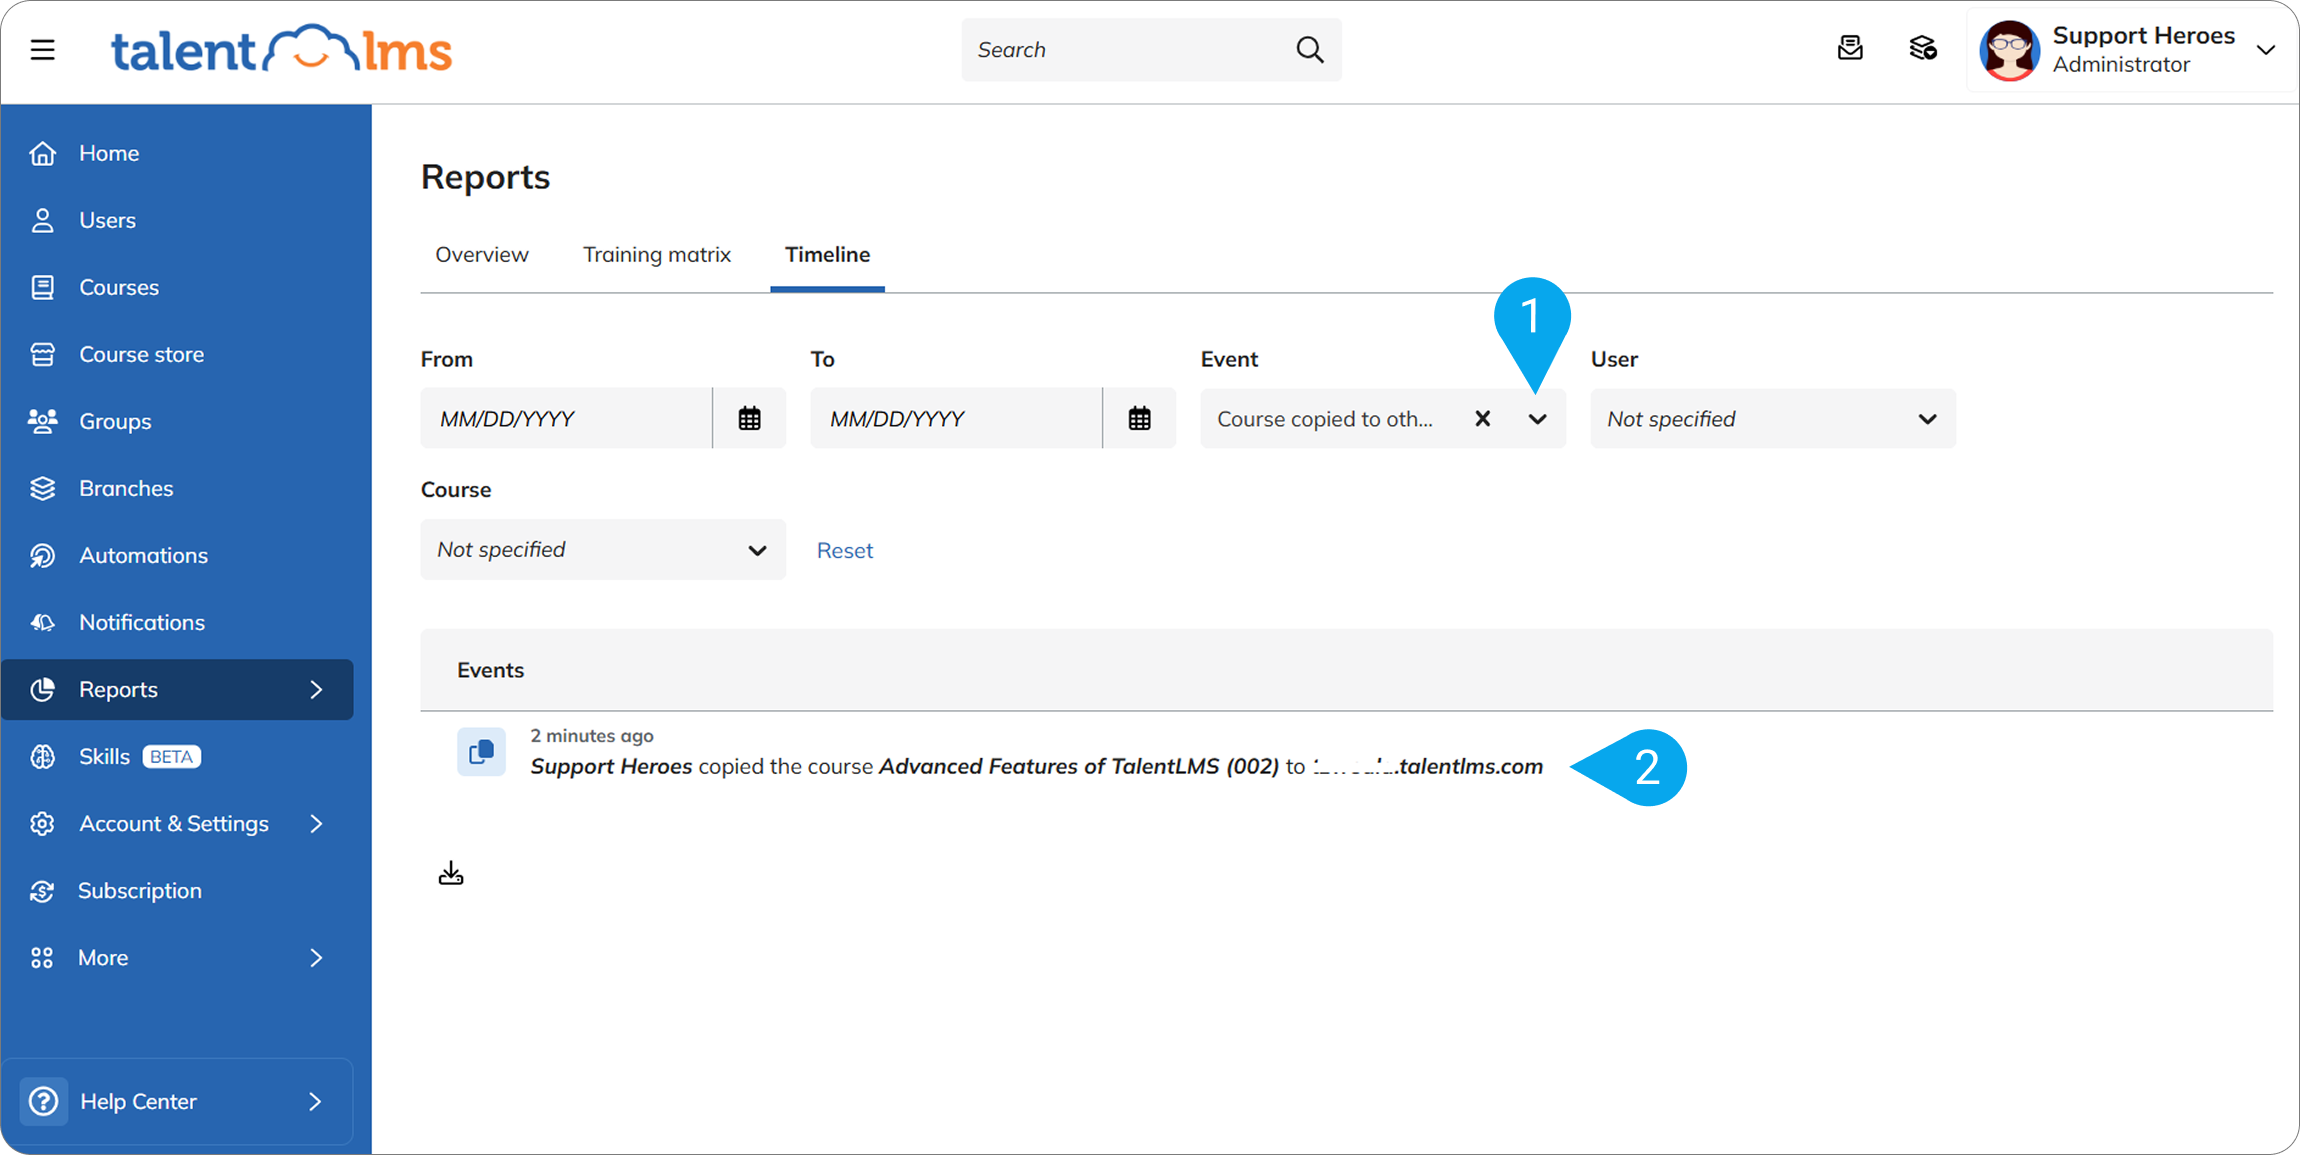Open the branches switcher icon in header

pyautogui.click(x=1922, y=48)
